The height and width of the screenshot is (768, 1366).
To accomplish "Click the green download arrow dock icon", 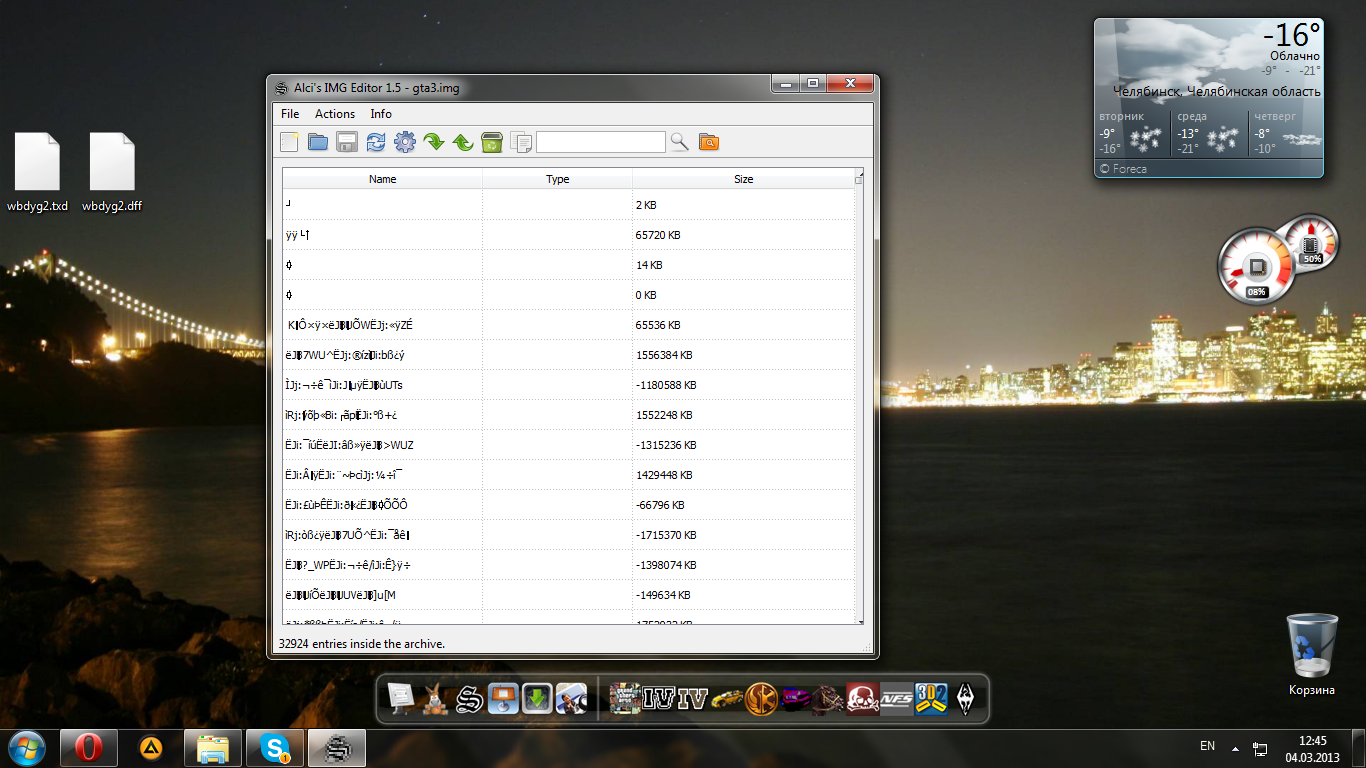I will [537, 698].
